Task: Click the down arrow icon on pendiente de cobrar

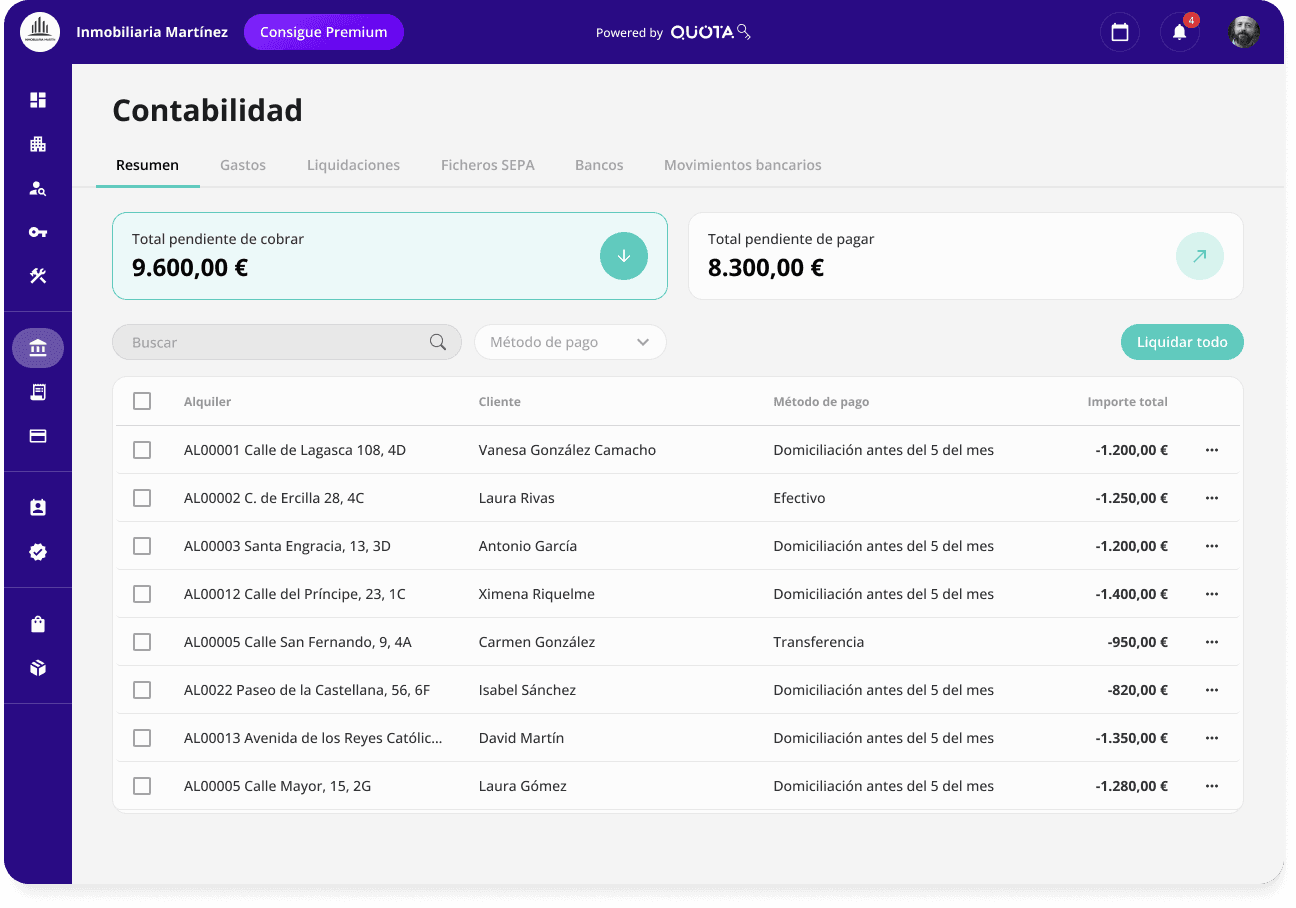Action: coord(624,256)
